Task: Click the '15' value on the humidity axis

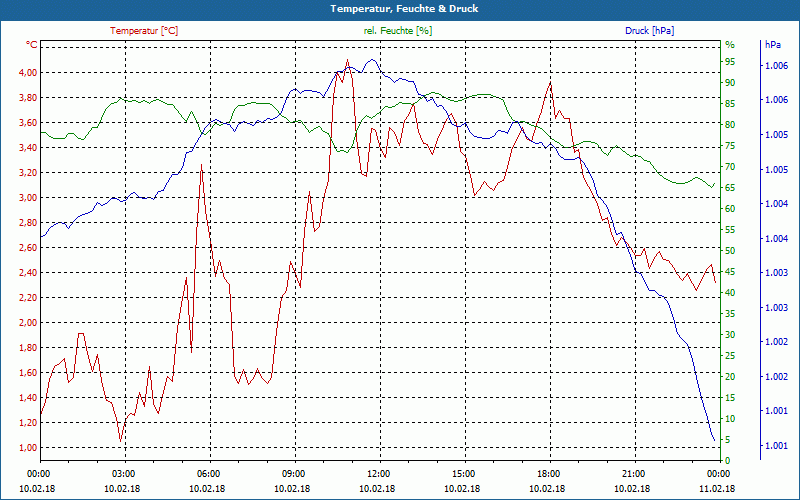Action: tap(730, 397)
